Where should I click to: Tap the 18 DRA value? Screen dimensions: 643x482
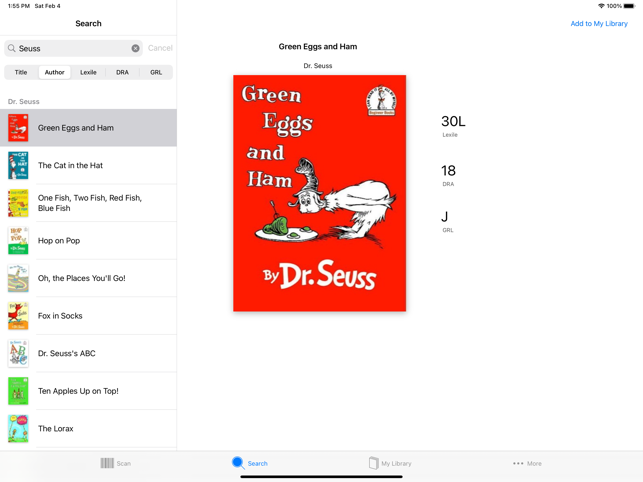coord(448,171)
